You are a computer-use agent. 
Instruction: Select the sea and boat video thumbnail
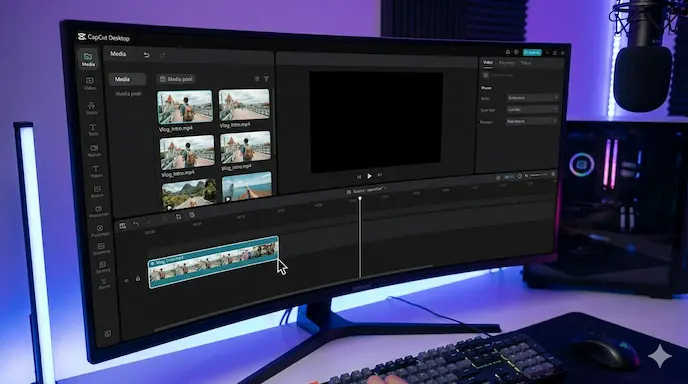[x=247, y=187]
